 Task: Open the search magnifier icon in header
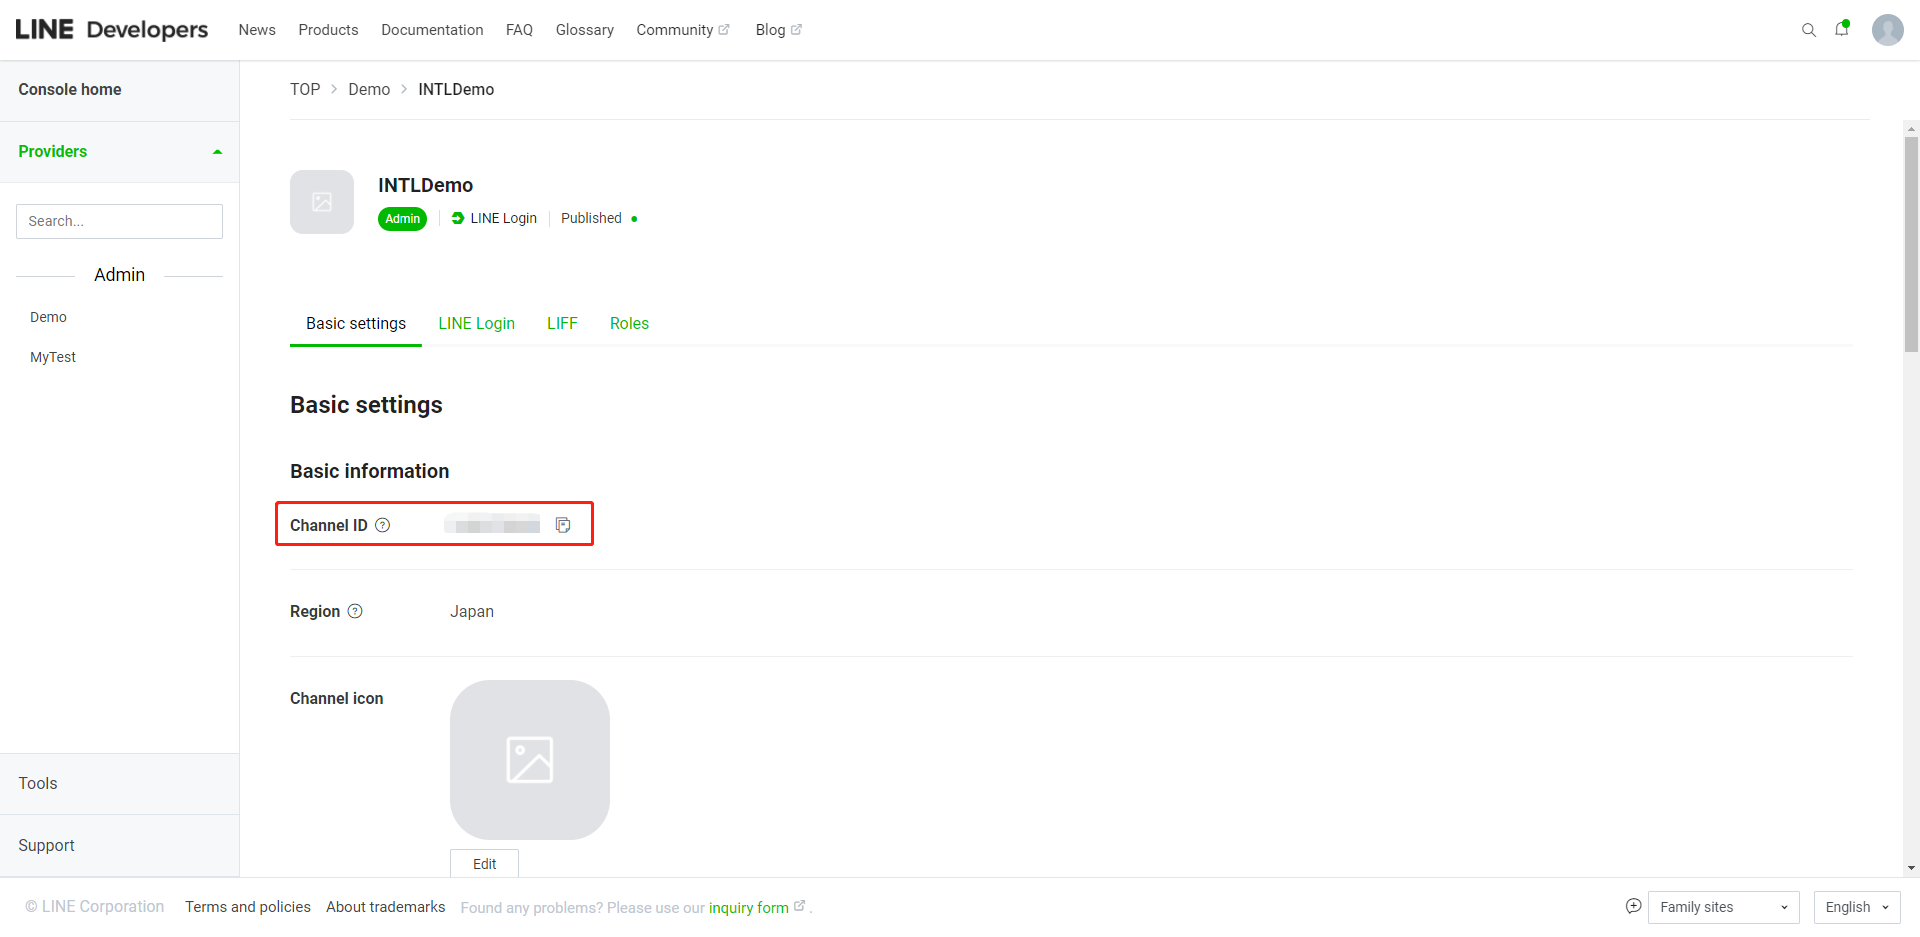click(x=1808, y=30)
